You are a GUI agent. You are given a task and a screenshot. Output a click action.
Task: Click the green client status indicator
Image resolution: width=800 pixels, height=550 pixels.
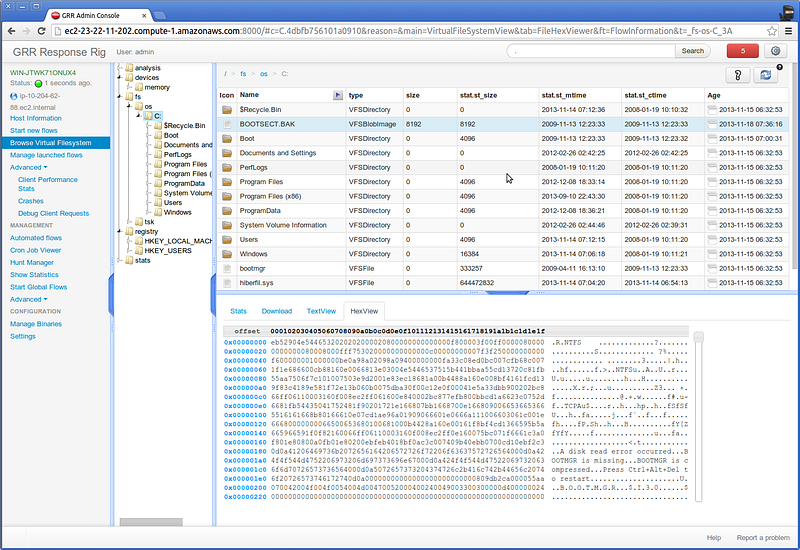coord(38,83)
